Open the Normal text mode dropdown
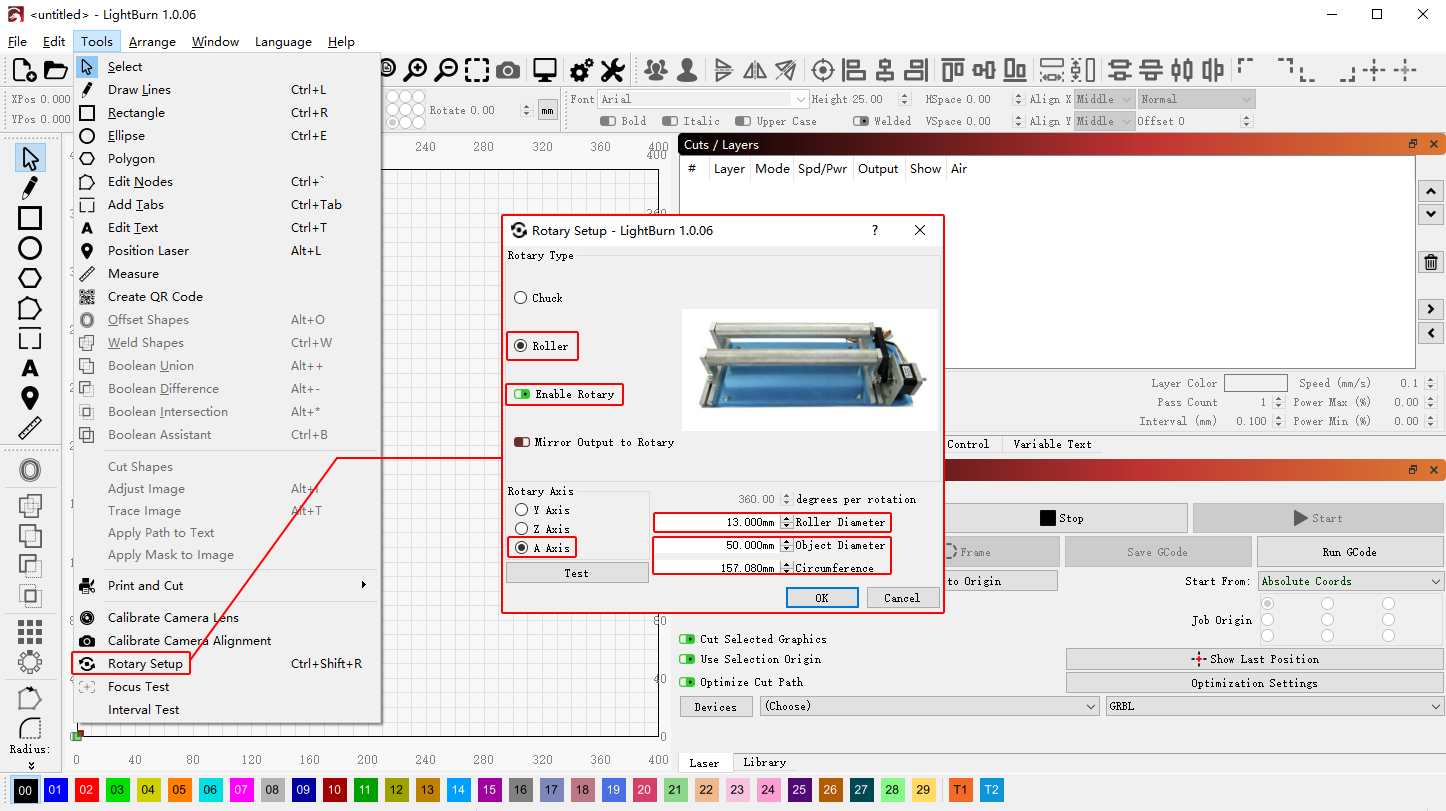This screenshot has height=811, width=1446. [1196, 99]
